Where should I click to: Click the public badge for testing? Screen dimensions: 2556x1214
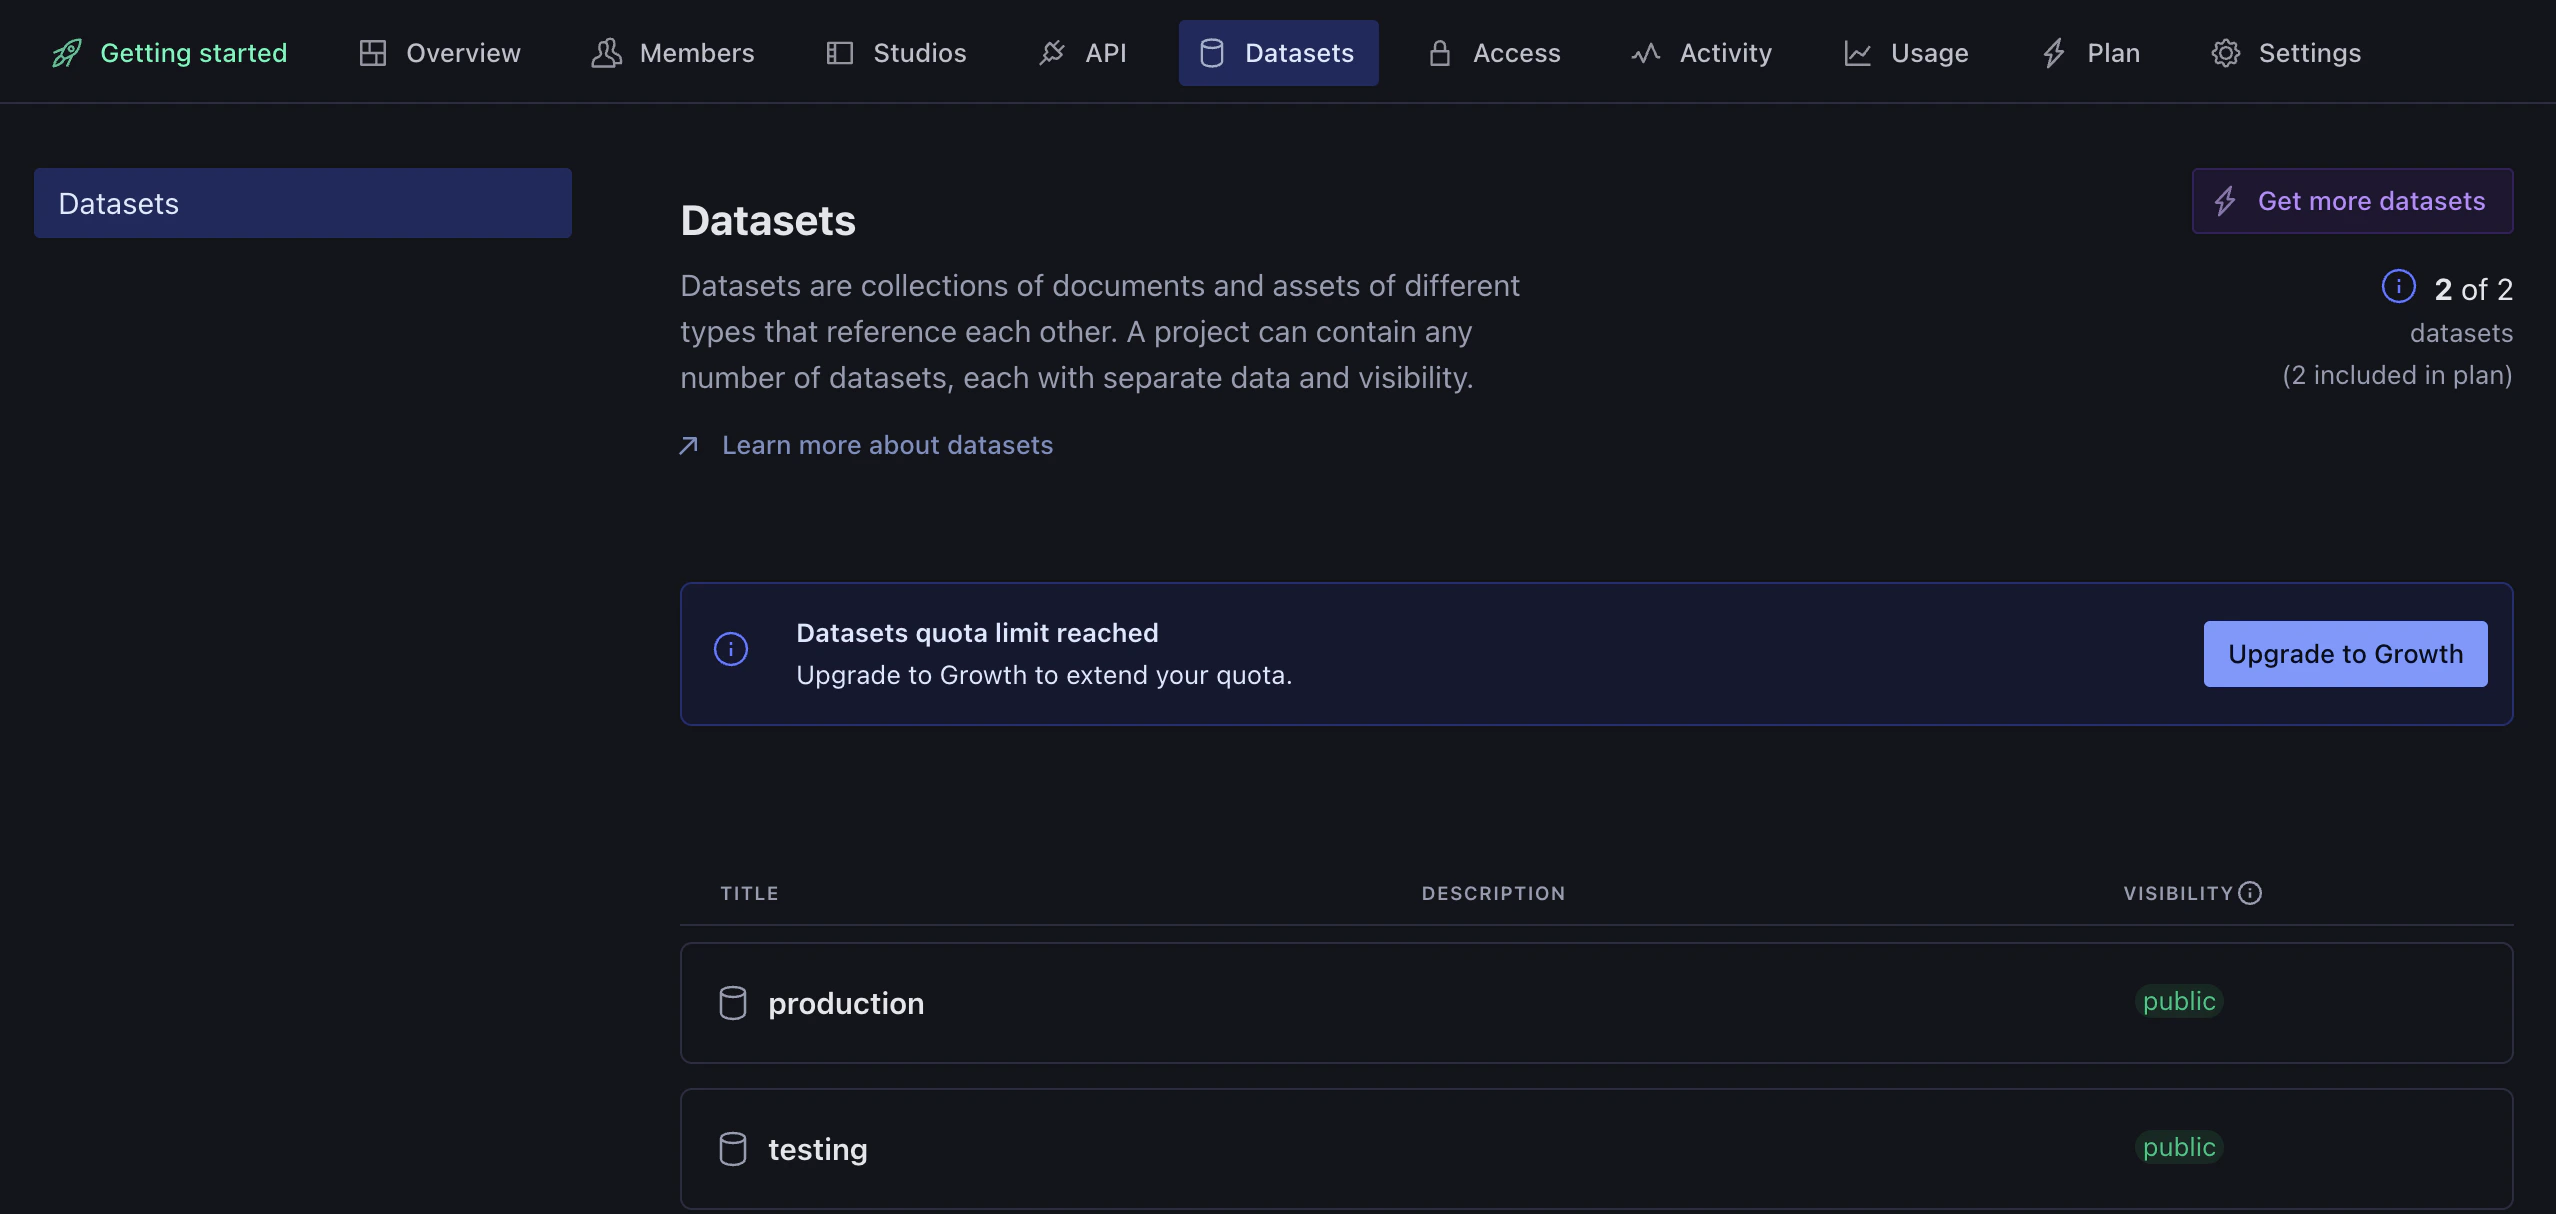pyautogui.click(x=2179, y=1147)
